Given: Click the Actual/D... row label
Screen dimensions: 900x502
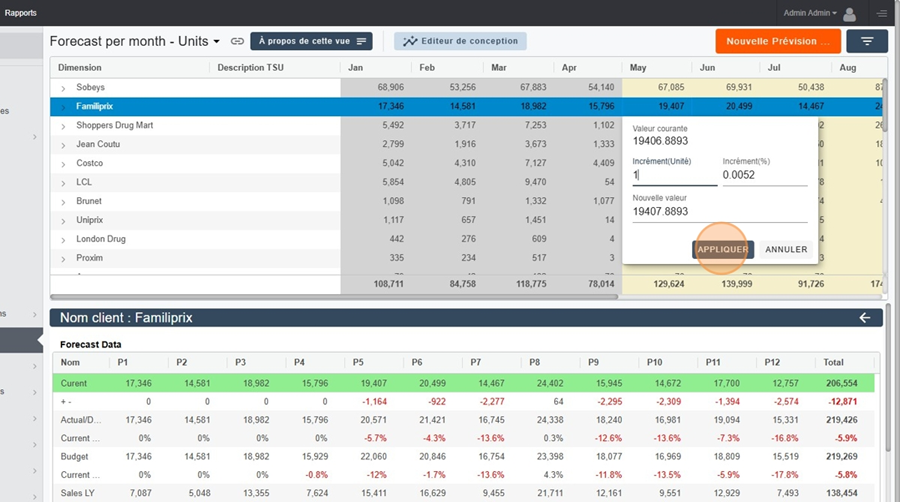Looking at the screenshot, I should [x=81, y=420].
